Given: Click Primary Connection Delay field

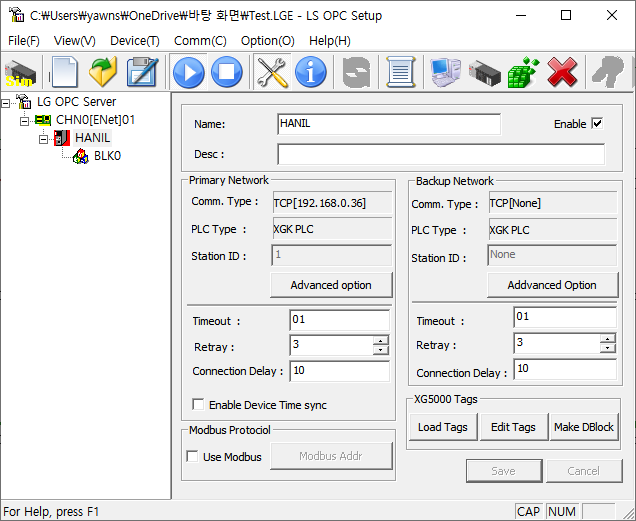Looking at the screenshot, I should (339, 371).
